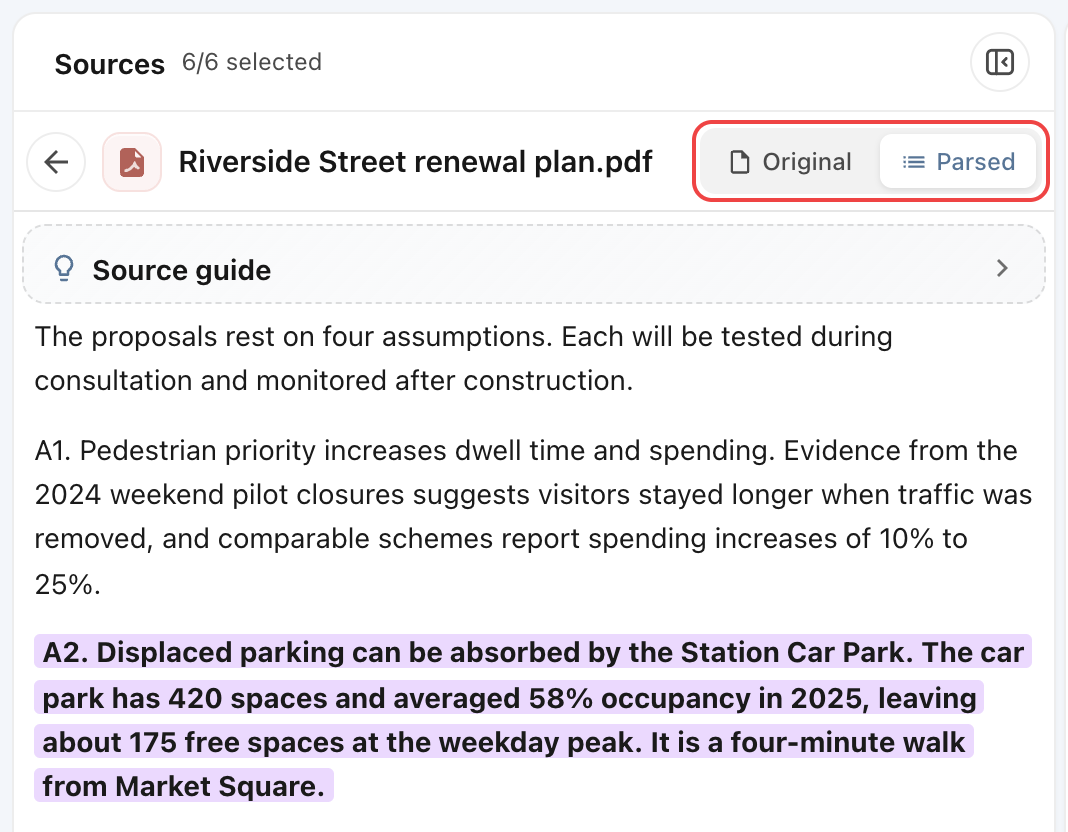Switch to the Original view tab
This screenshot has height=832, width=1068.
click(791, 162)
